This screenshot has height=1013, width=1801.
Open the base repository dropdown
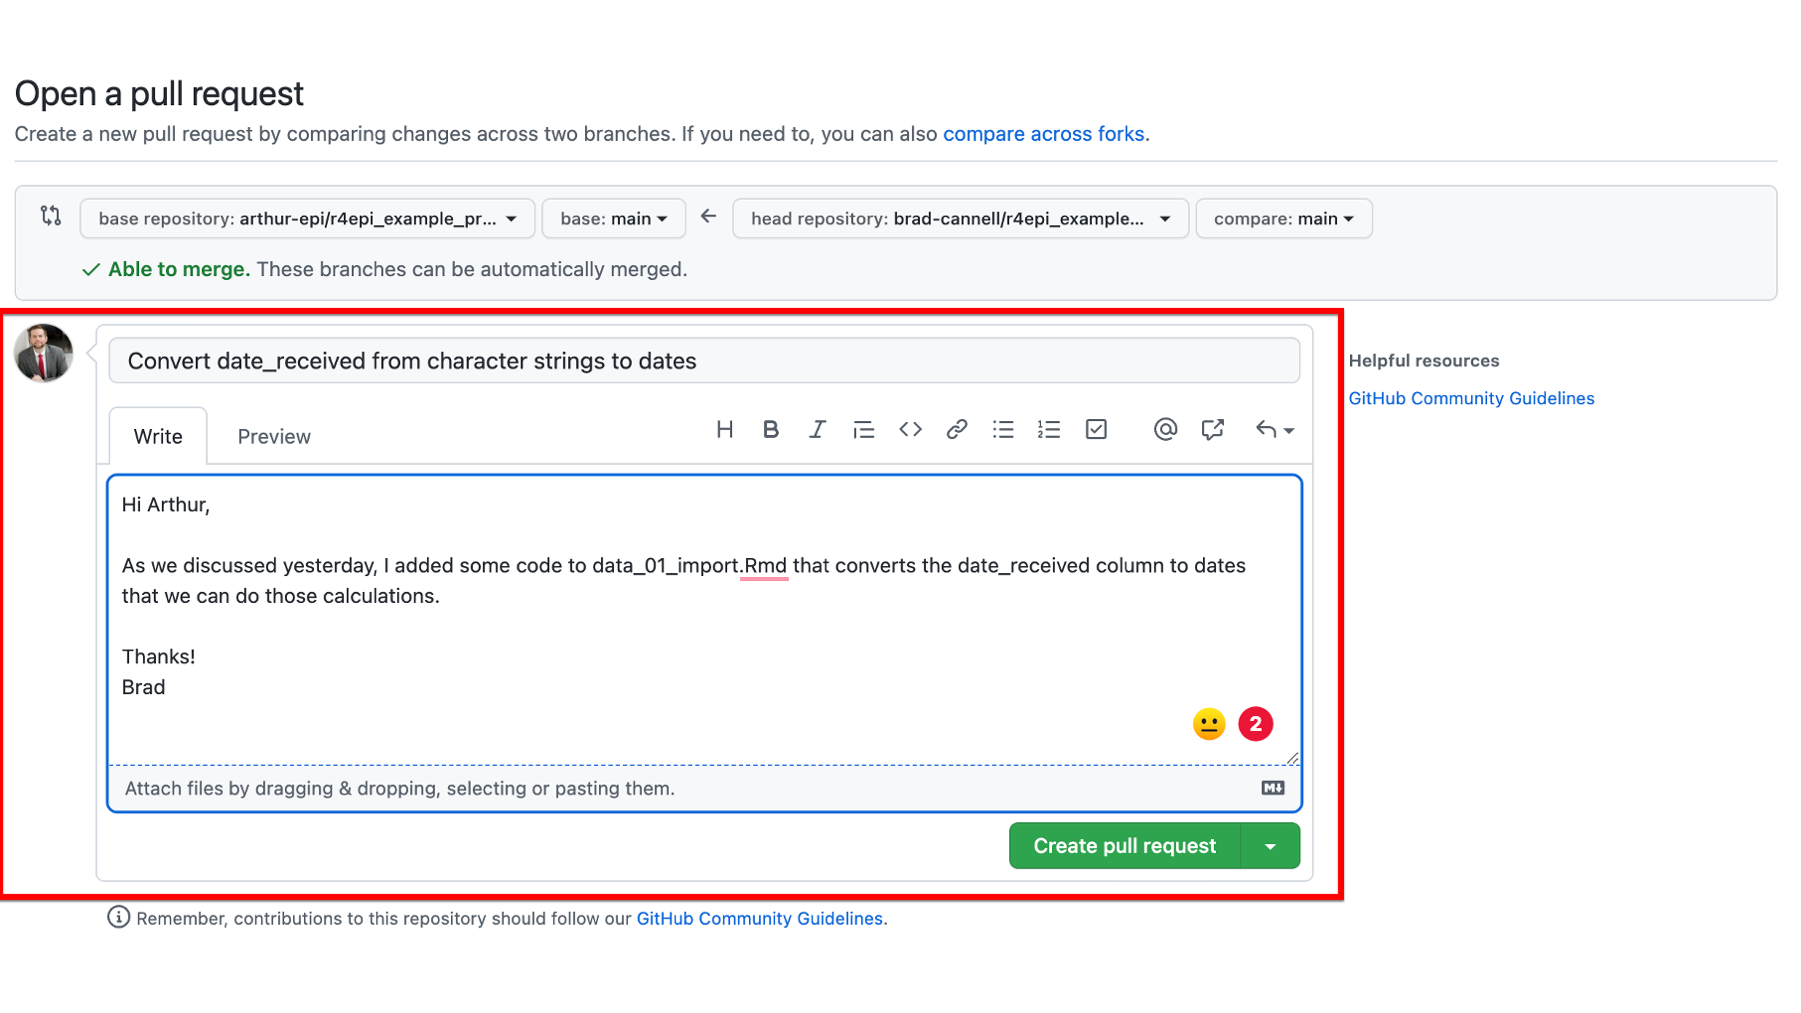(x=308, y=218)
